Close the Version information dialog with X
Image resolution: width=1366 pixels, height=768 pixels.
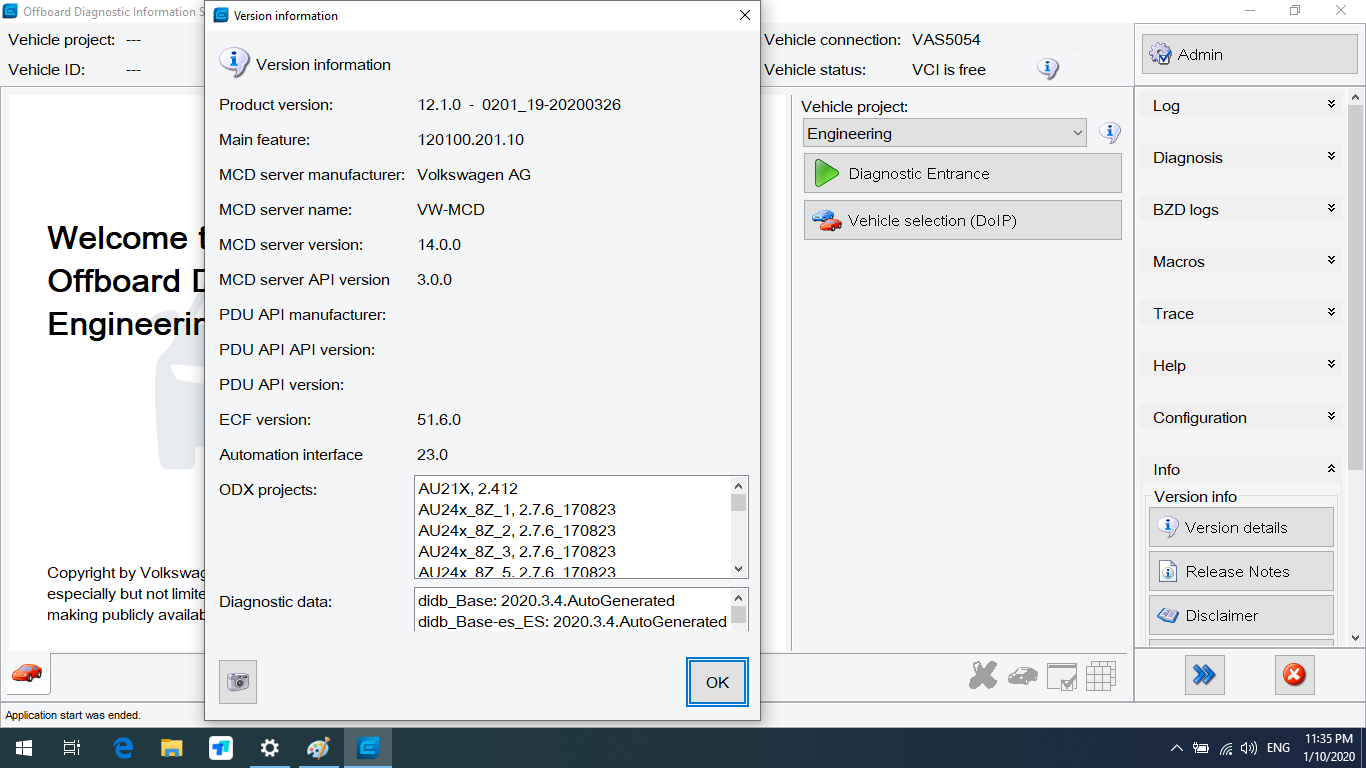(x=744, y=15)
